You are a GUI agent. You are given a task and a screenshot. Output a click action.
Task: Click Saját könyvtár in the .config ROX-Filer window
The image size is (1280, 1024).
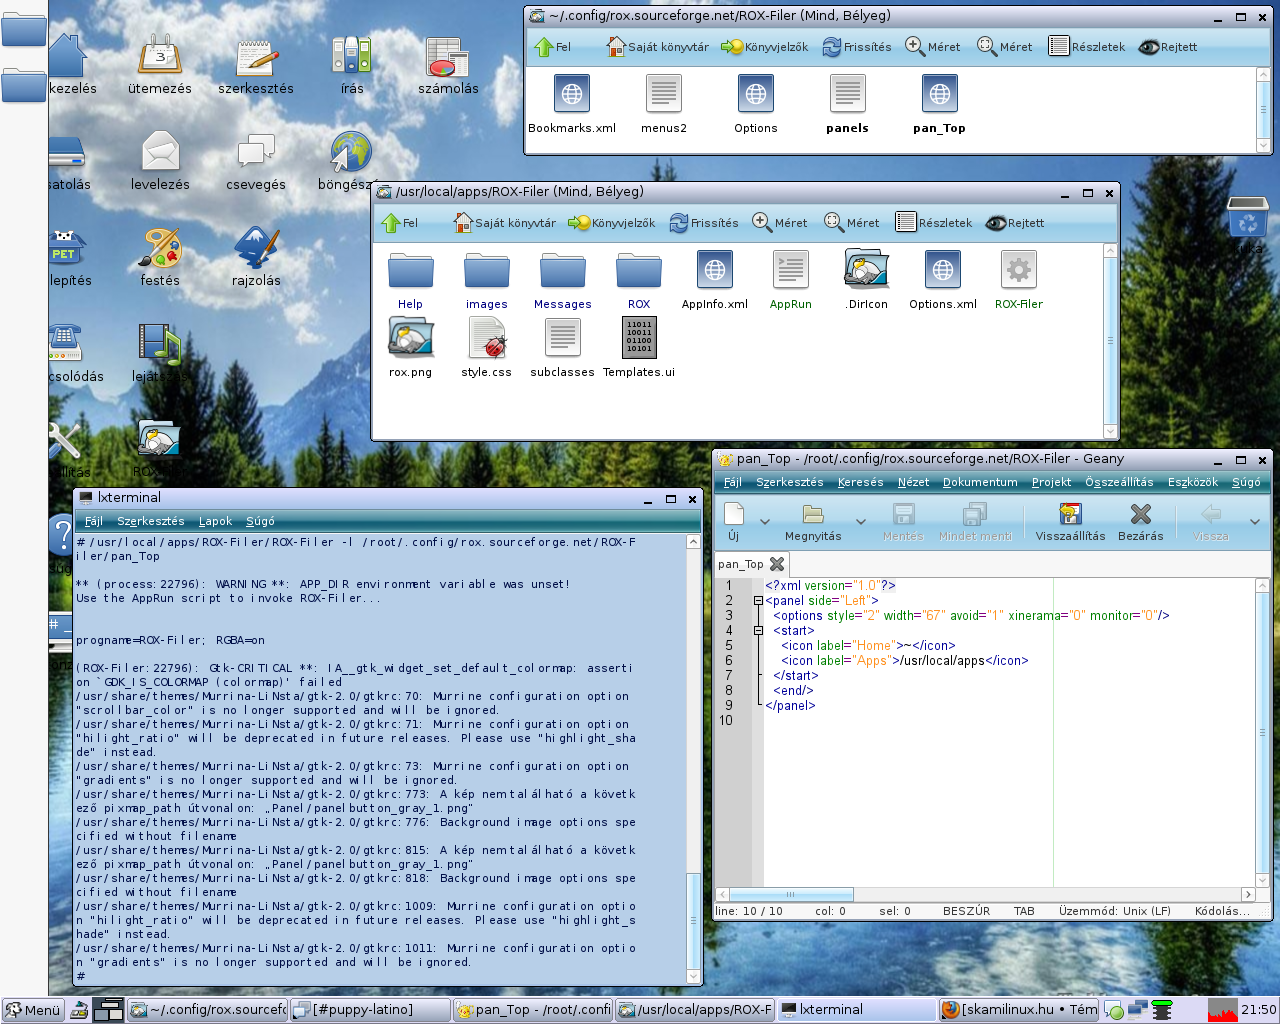pos(658,47)
